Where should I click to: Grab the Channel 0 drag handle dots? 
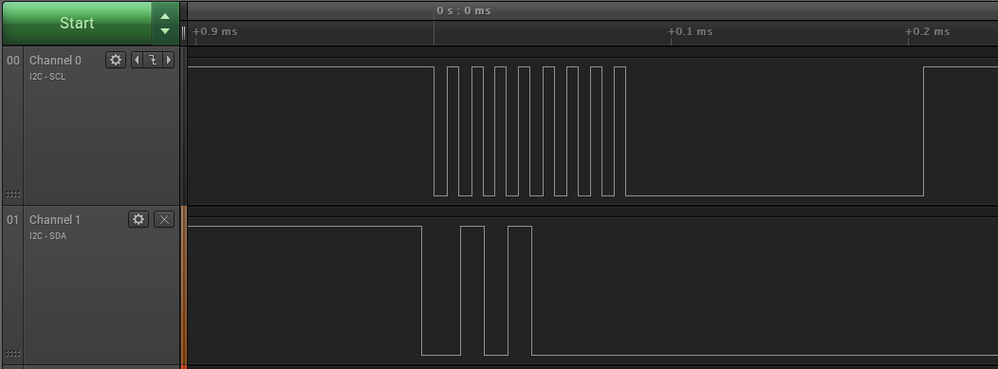point(13,194)
